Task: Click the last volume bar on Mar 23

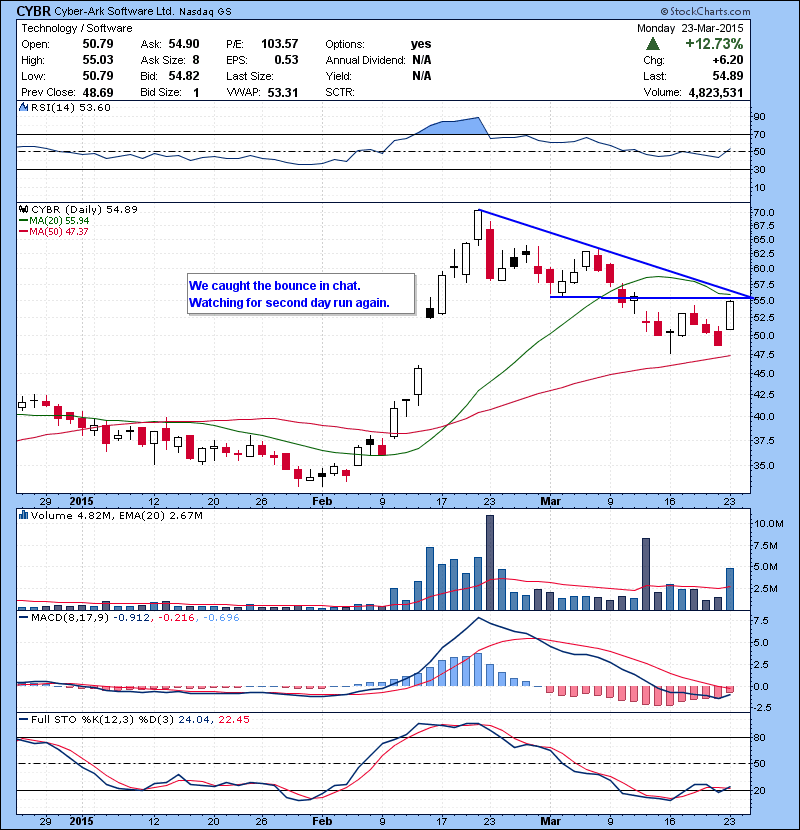Action: [x=730, y=589]
